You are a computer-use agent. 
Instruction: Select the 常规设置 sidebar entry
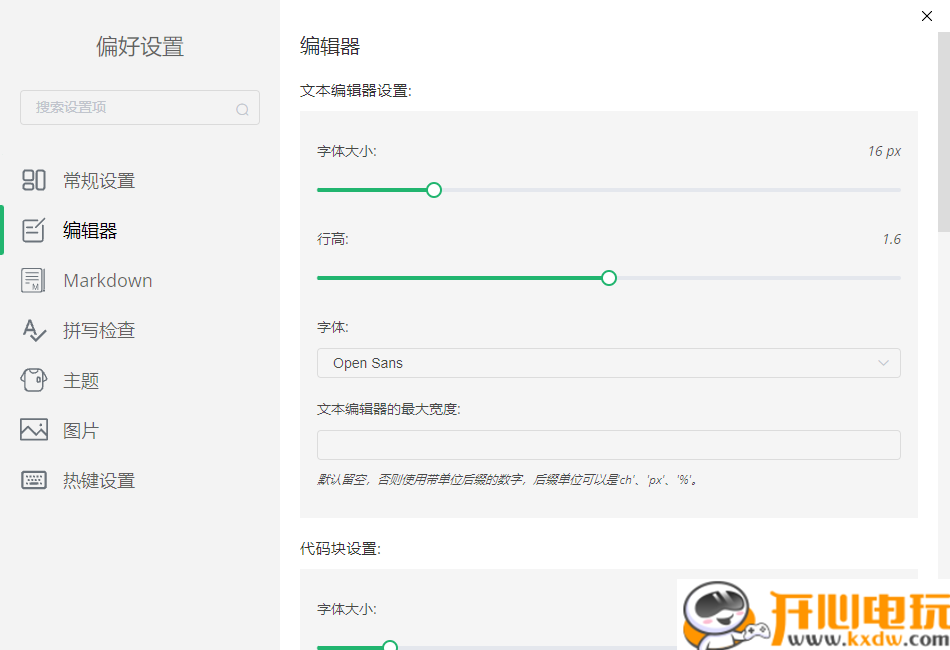point(100,180)
